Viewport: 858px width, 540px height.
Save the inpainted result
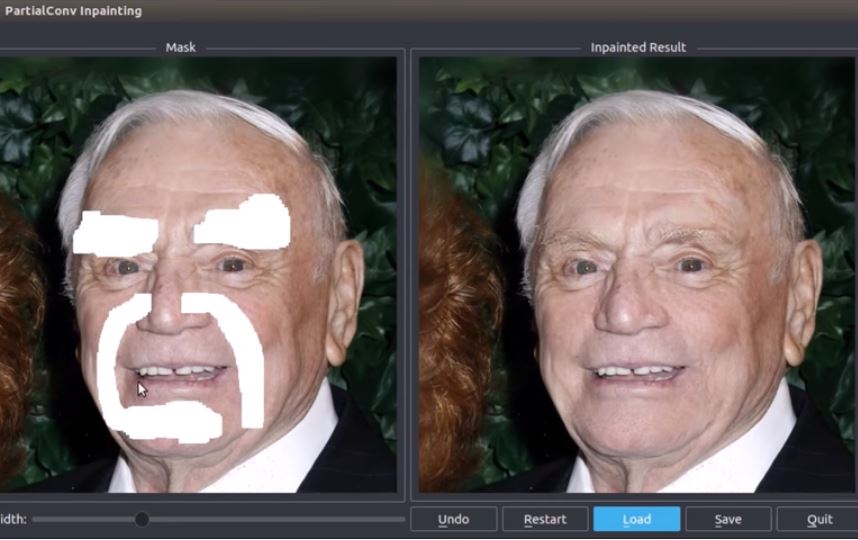(x=727, y=519)
